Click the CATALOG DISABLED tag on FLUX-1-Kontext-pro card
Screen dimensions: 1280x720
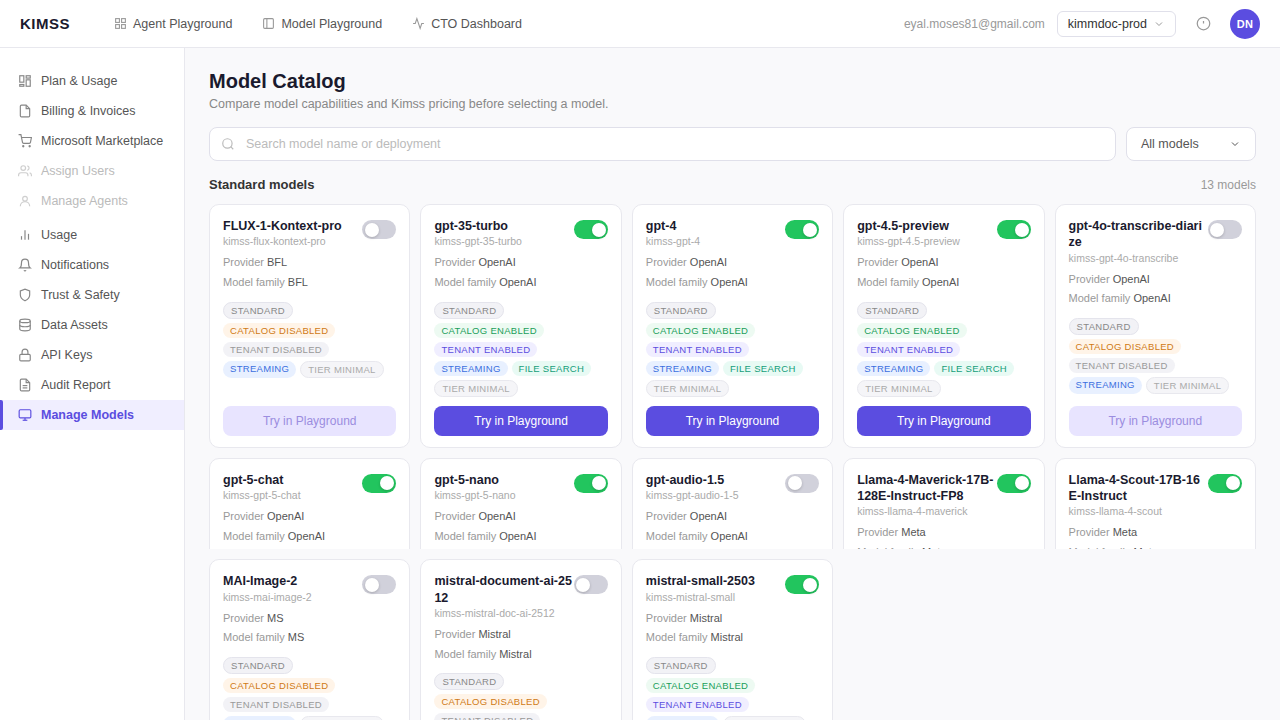point(278,331)
